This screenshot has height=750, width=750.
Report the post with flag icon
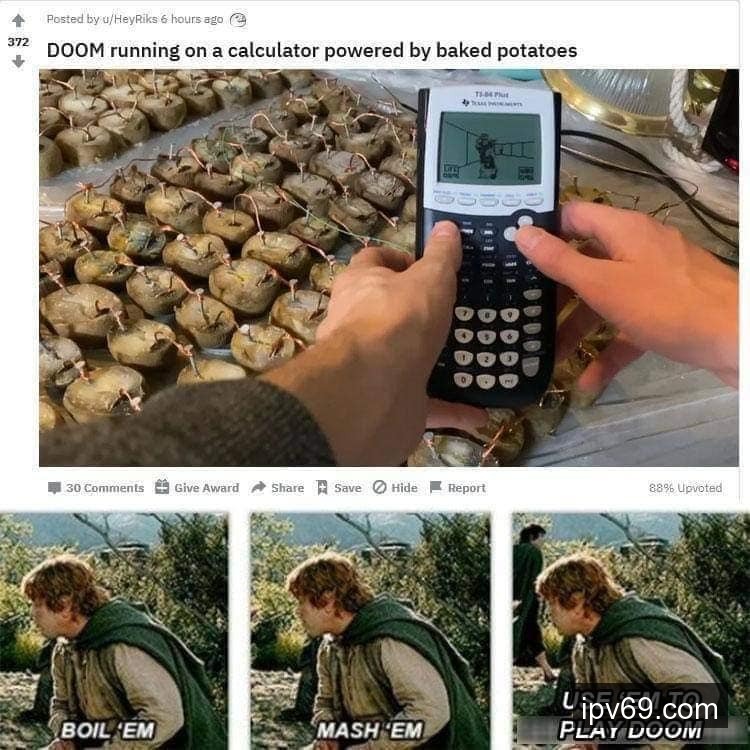pos(436,487)
